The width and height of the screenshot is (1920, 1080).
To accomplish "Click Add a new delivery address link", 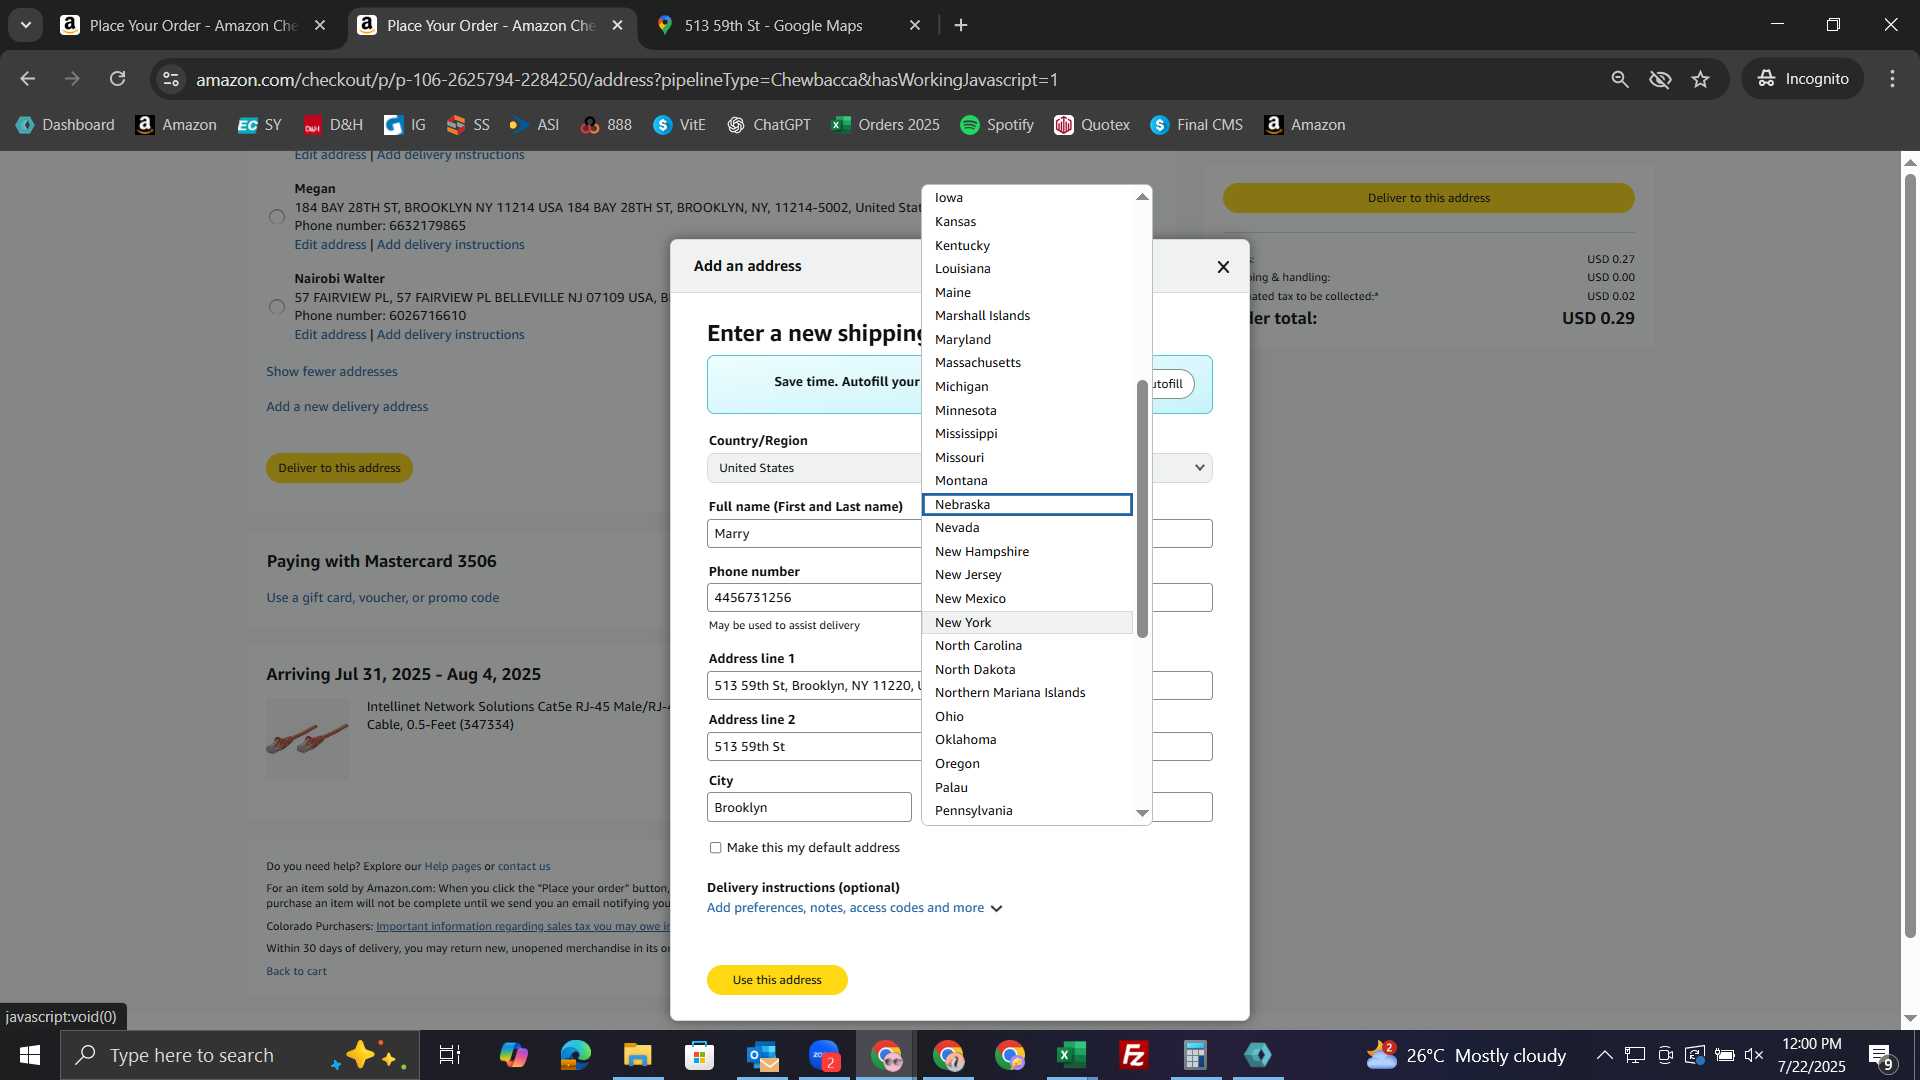I will click(347, 407).
